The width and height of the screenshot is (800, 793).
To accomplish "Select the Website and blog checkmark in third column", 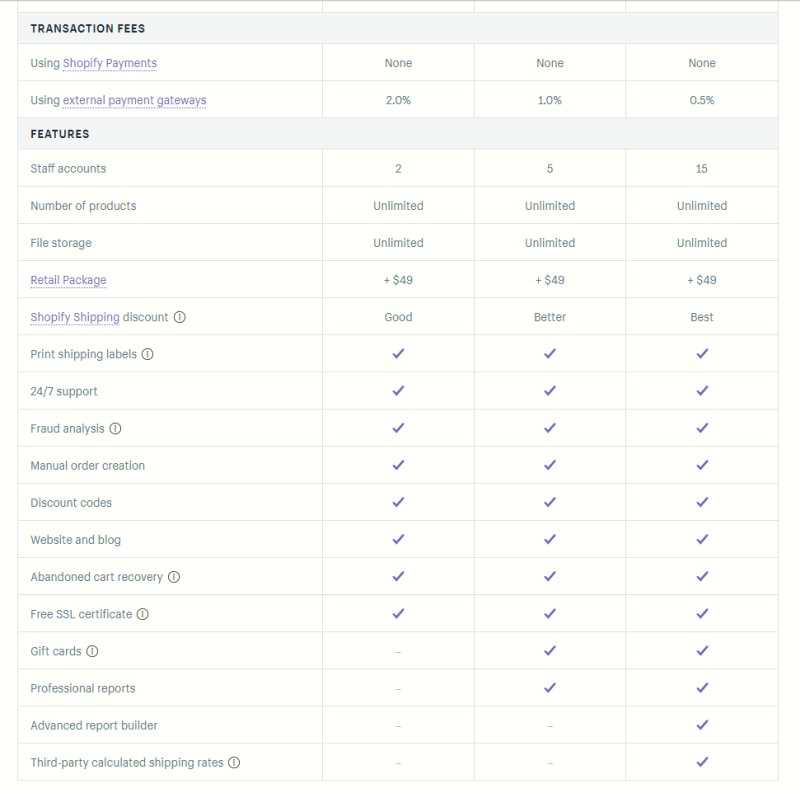I will point(701,539).
